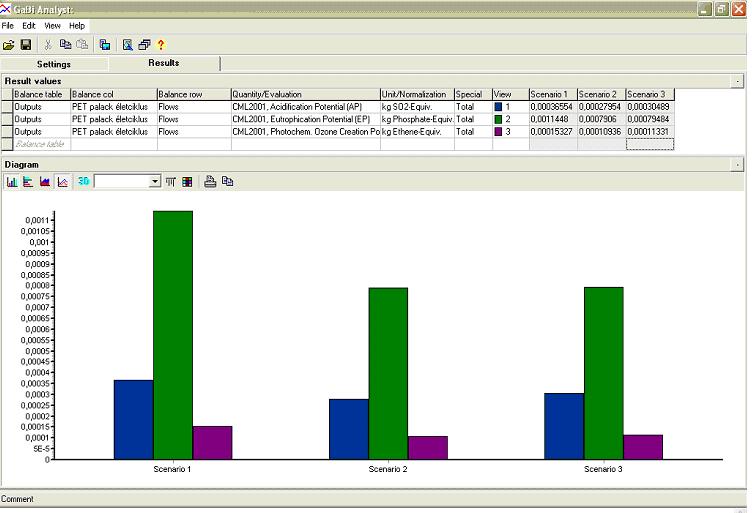Click the 'kg Ethene-Equiv.' unit cell
Viewport: 752px width, 513px height.
417,132
